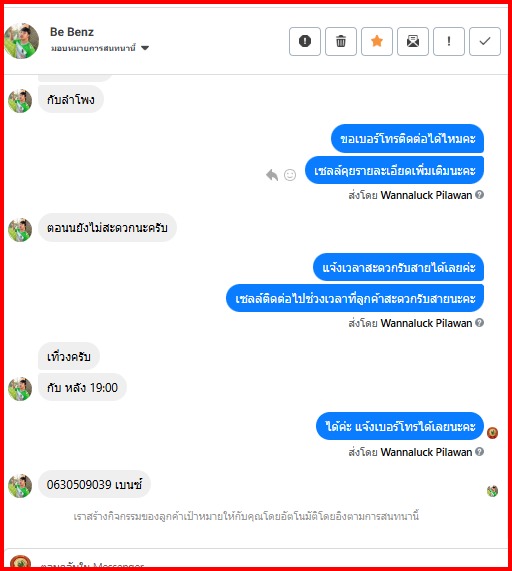Click customer seen-avatar near phone number message

[x=492, y=491]
